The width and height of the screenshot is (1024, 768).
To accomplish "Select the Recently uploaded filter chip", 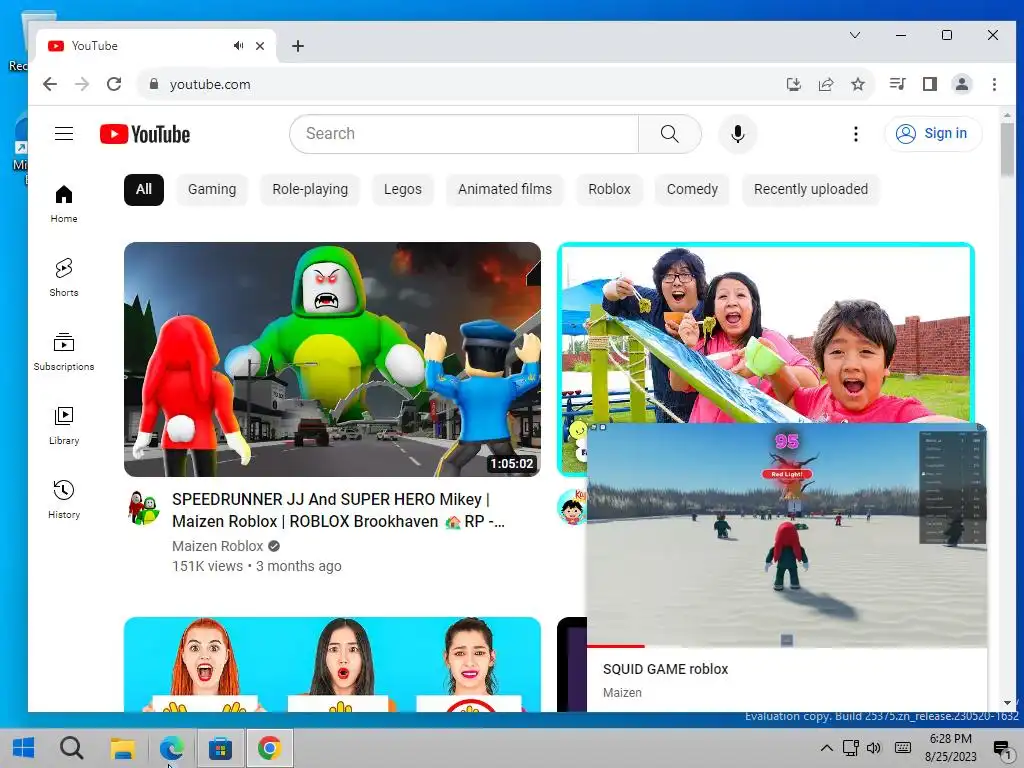I will tap(811, 189).
